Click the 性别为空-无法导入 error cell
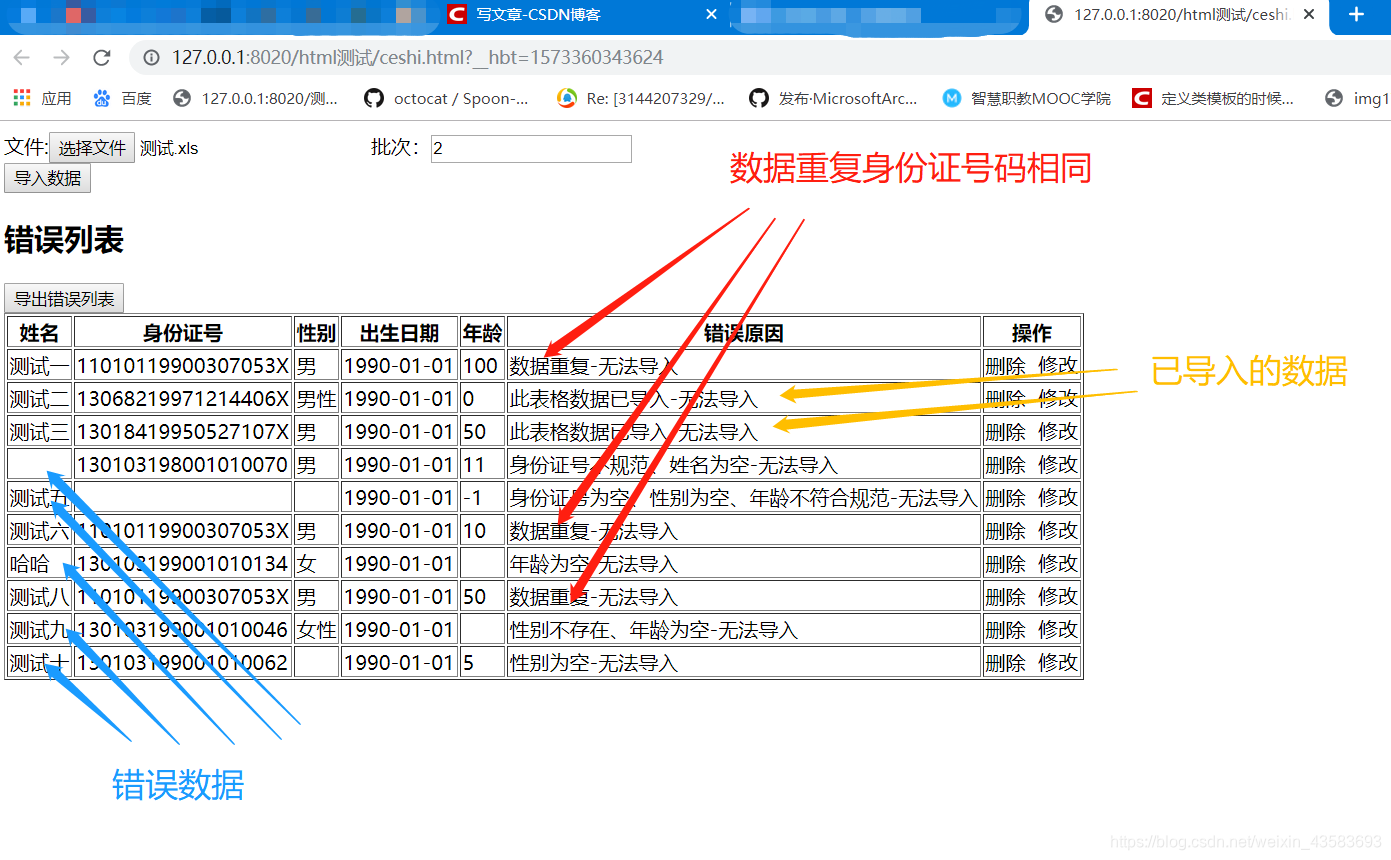 click(744, 663)
